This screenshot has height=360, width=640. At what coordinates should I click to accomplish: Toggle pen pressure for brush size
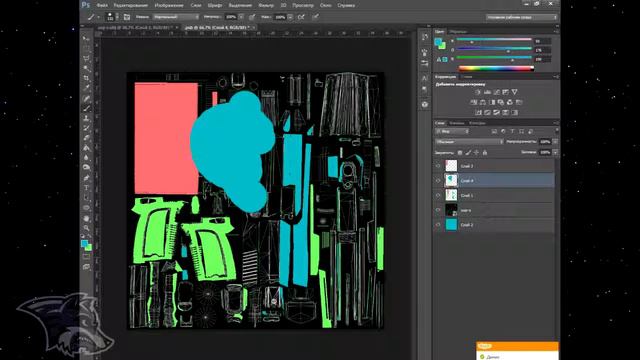(x=316, y=17)
